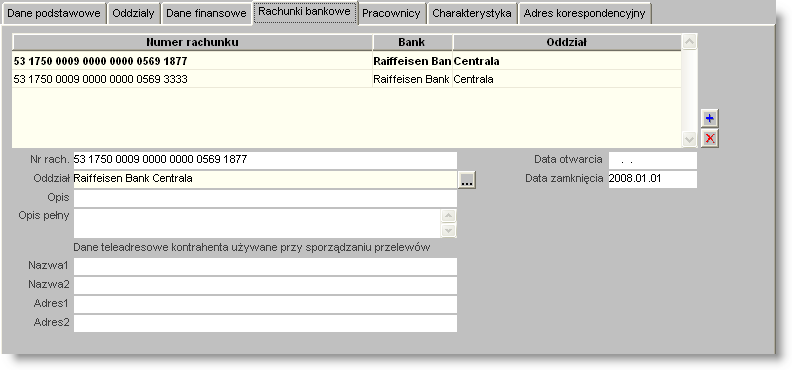Open branch lookup with ellipsis button
This screenshot has width=792, height=370.
click(467, 180)
